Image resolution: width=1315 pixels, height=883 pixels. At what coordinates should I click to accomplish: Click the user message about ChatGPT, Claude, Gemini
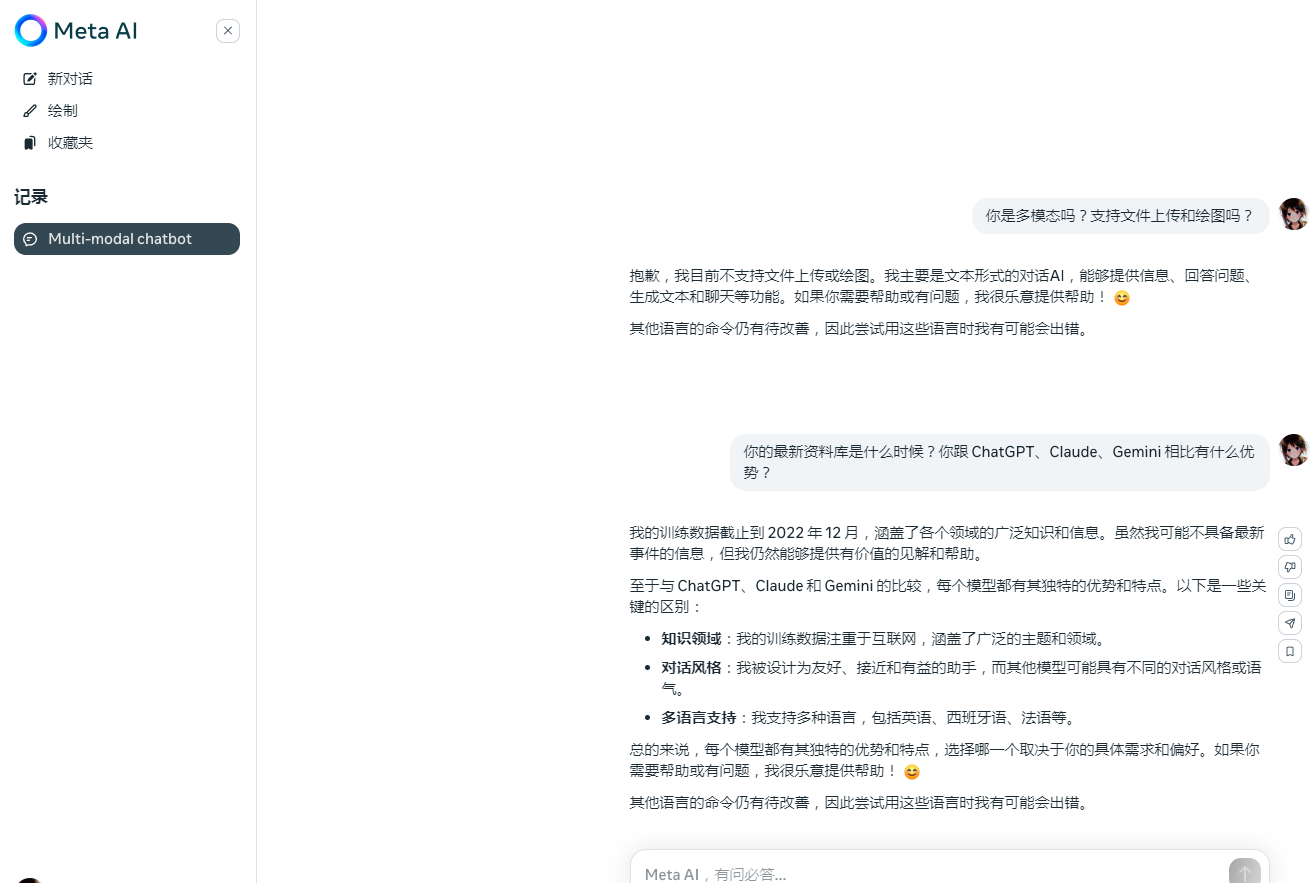pos(999,462)
